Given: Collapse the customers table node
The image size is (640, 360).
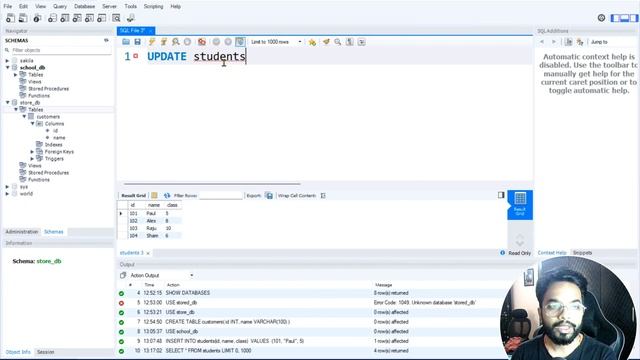Looking at the screenshot, I should click(24, 117).
